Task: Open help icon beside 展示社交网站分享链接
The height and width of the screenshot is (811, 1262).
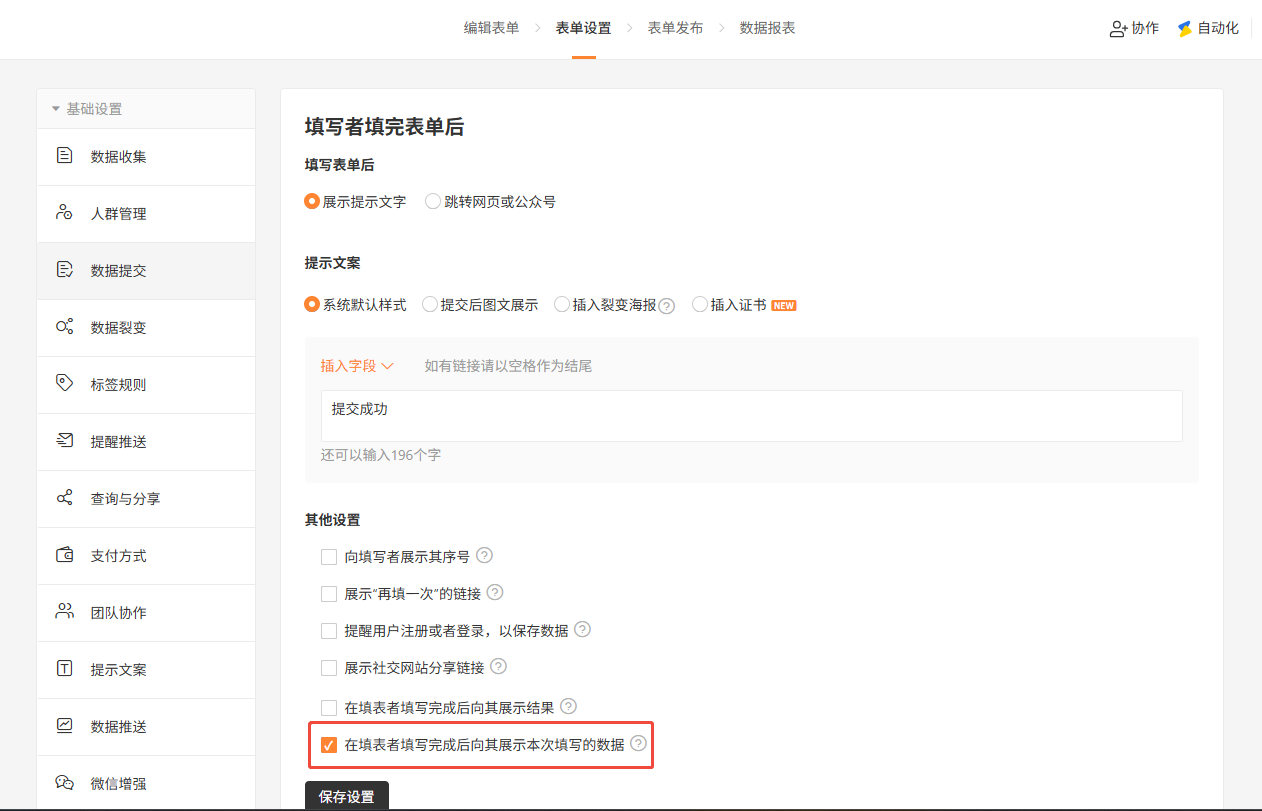Action: click(498, 666)
